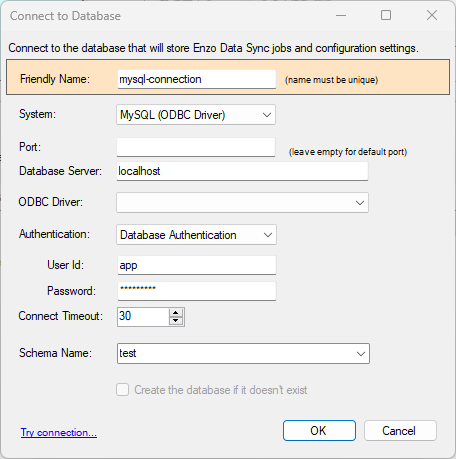Maximize the Connect to Database window
456x459 pixels.
(386, 15)
